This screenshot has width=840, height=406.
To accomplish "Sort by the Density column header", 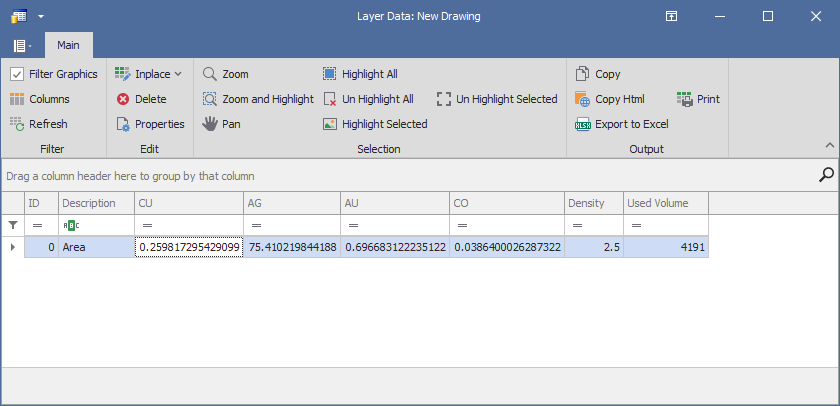I will pyautogui.click(x=593, y=203).
